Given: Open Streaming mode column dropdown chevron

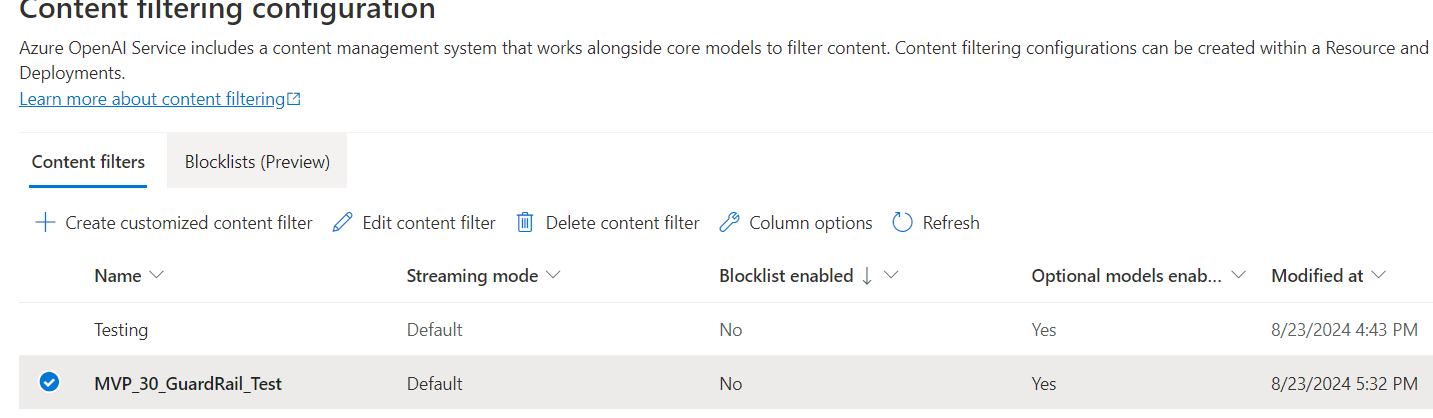Looking at the screenshot, I should pos(553,276).
